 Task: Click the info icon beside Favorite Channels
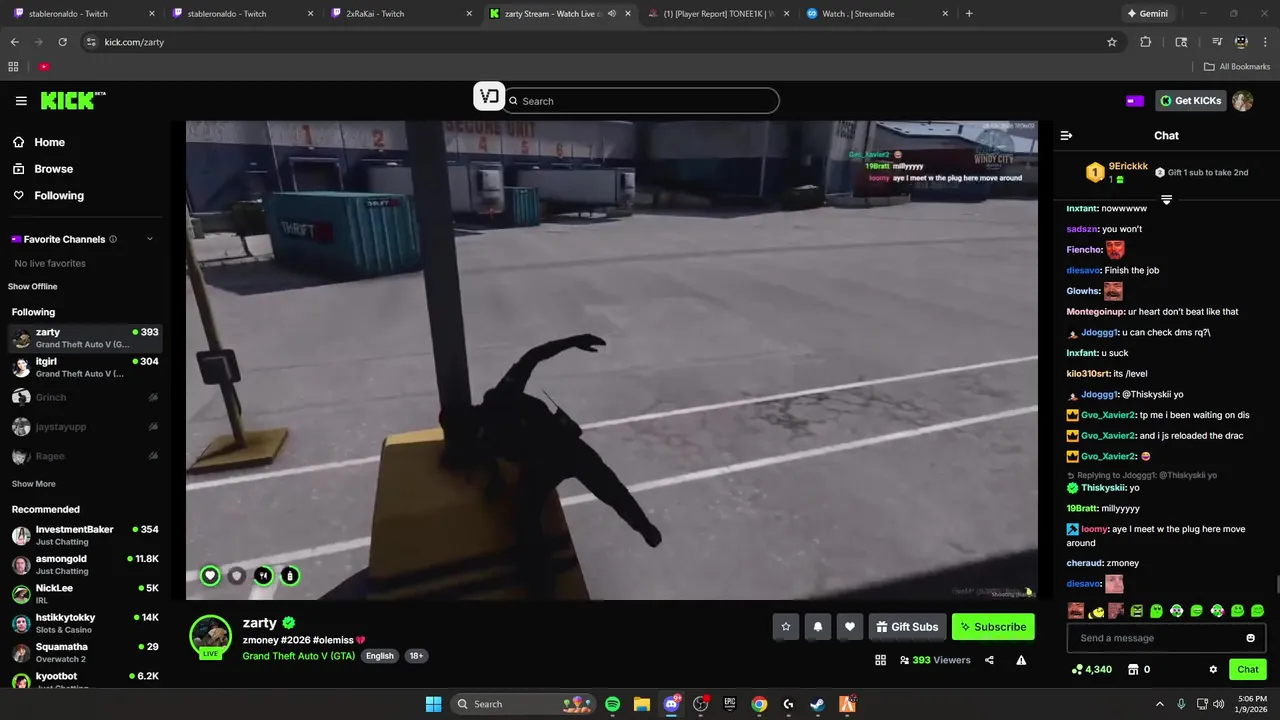(x=113, y=239)
